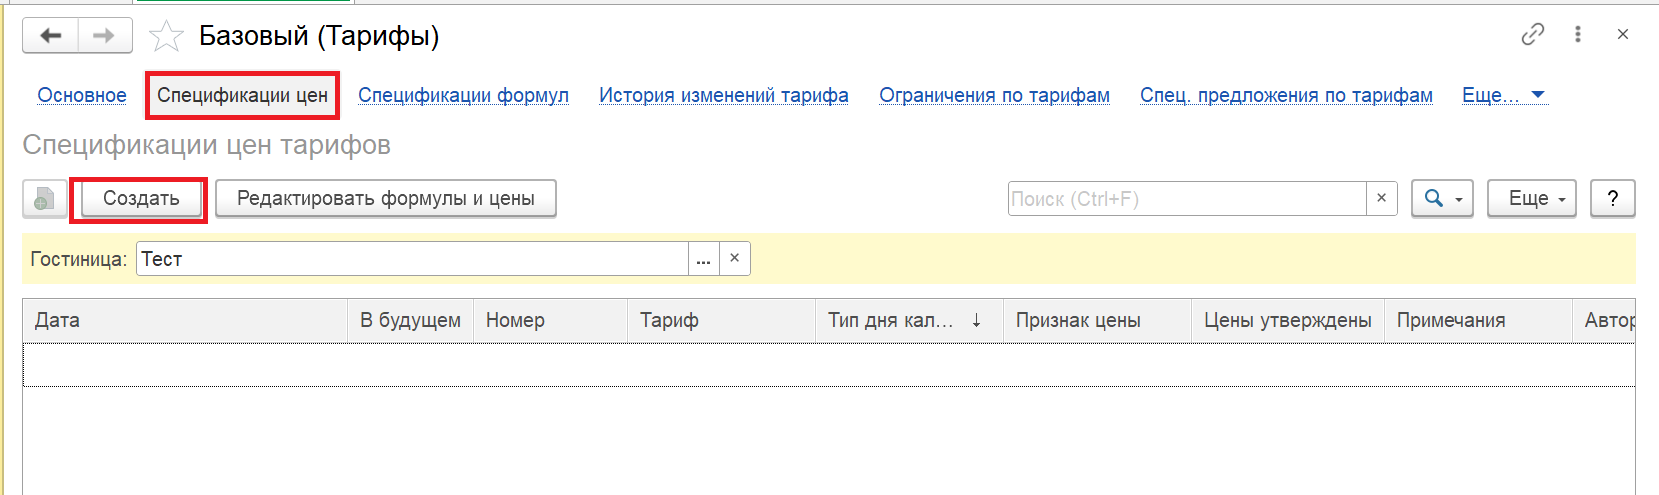The width and height of the screenshot is (1659, 495).
Task: Click the В будущем column header
Action: [410, 321]
